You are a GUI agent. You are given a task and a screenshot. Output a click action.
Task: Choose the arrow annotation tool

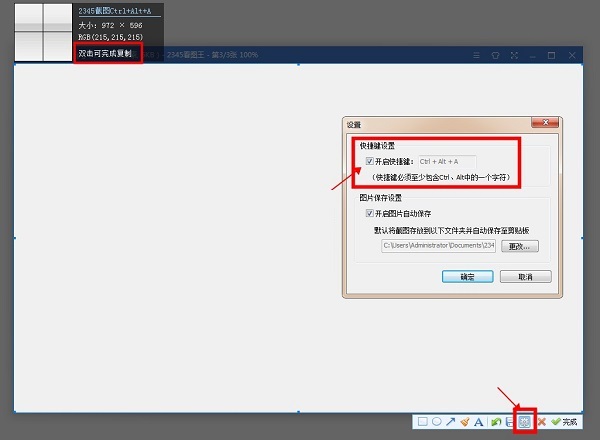(x=450, y=423)
